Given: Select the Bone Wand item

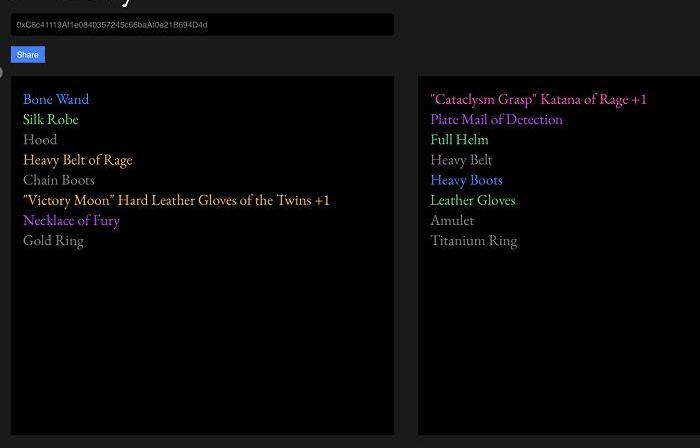Looking at the screenshot, I should tap(56, 99).
